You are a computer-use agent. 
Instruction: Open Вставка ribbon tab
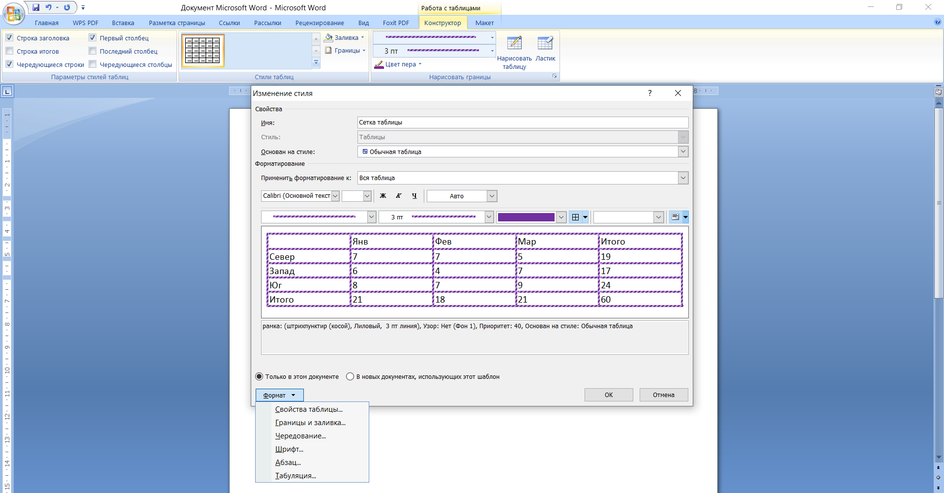123,23
